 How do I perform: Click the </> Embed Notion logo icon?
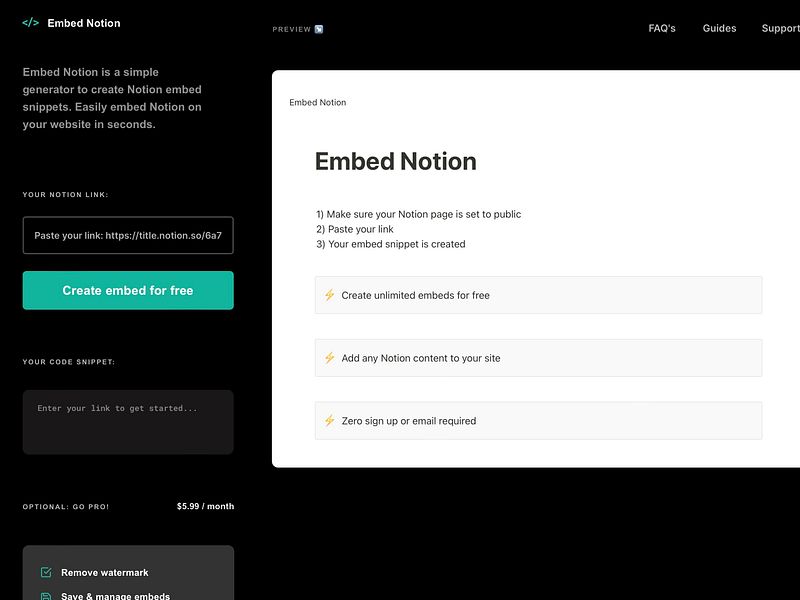click(29, 21)
